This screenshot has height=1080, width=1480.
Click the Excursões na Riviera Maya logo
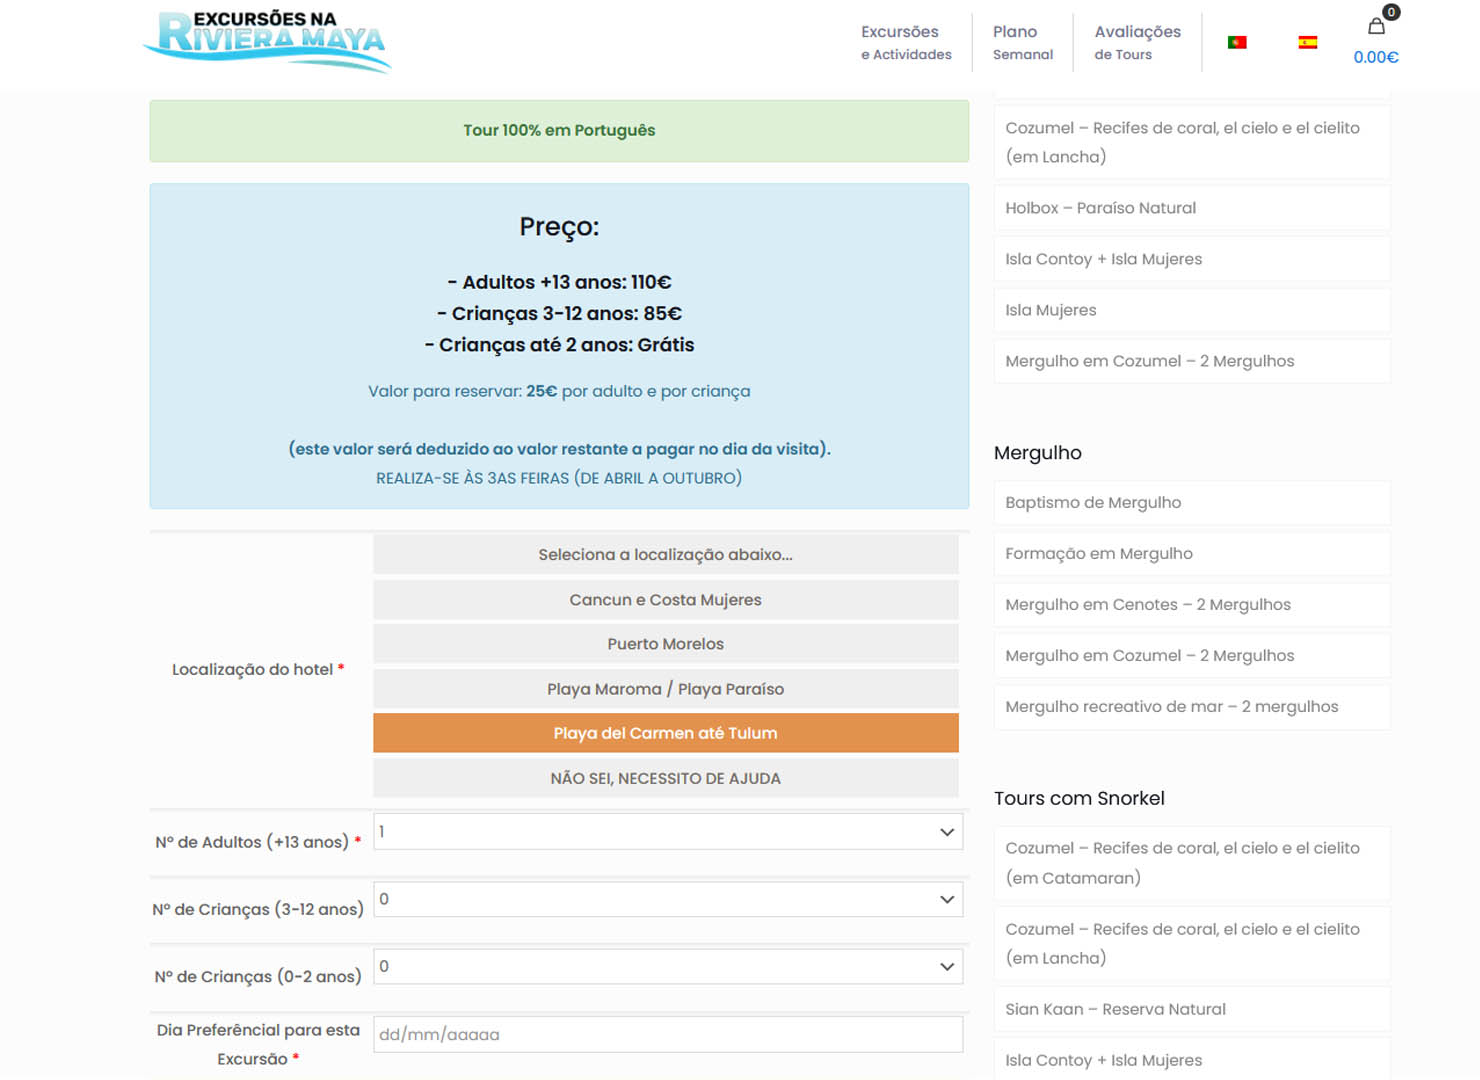[x=268, y=40]
